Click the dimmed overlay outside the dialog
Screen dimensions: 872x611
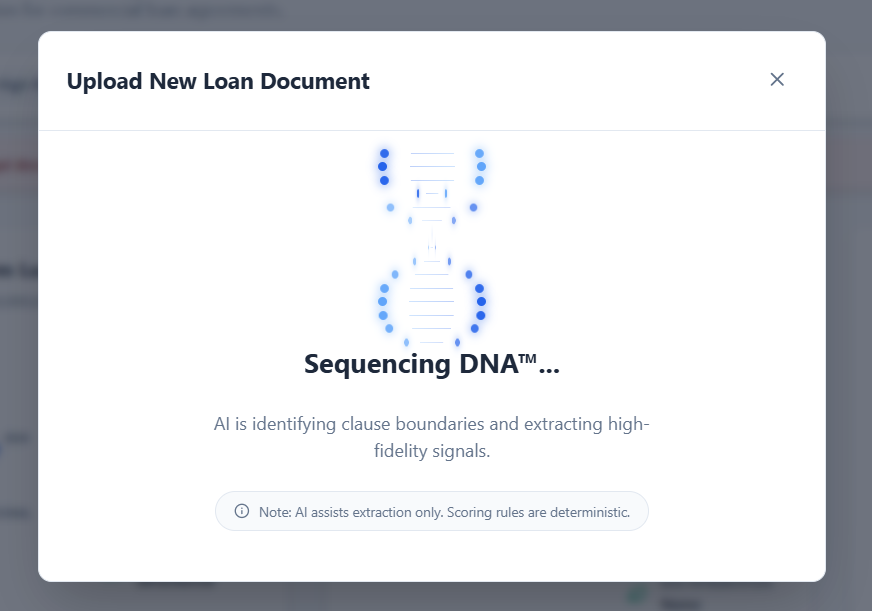18,400
